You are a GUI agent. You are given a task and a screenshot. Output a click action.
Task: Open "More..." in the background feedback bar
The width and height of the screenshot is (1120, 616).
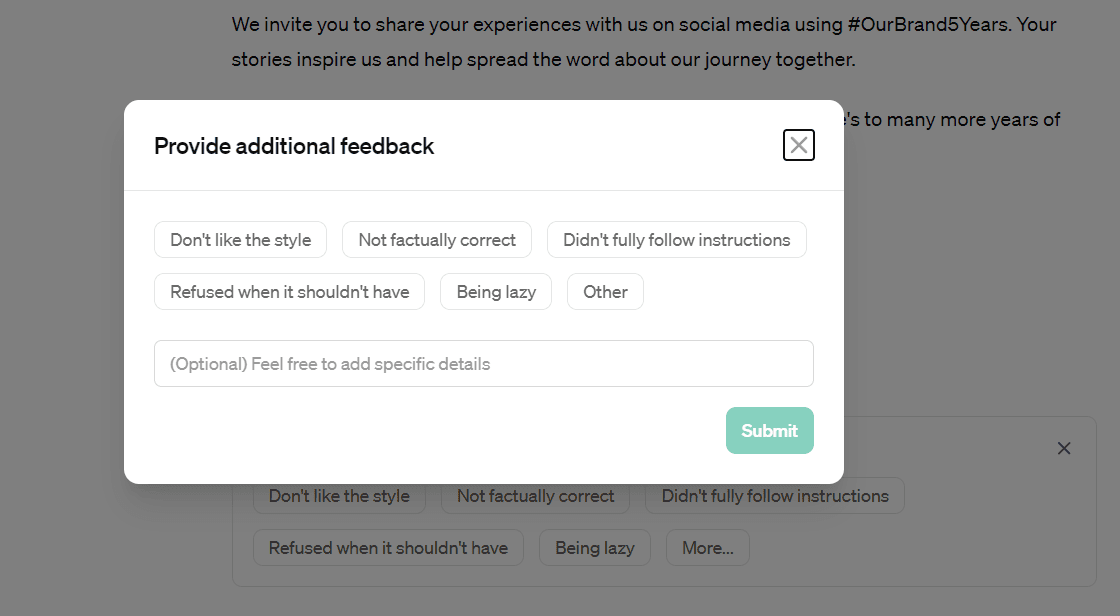[707, 547]
